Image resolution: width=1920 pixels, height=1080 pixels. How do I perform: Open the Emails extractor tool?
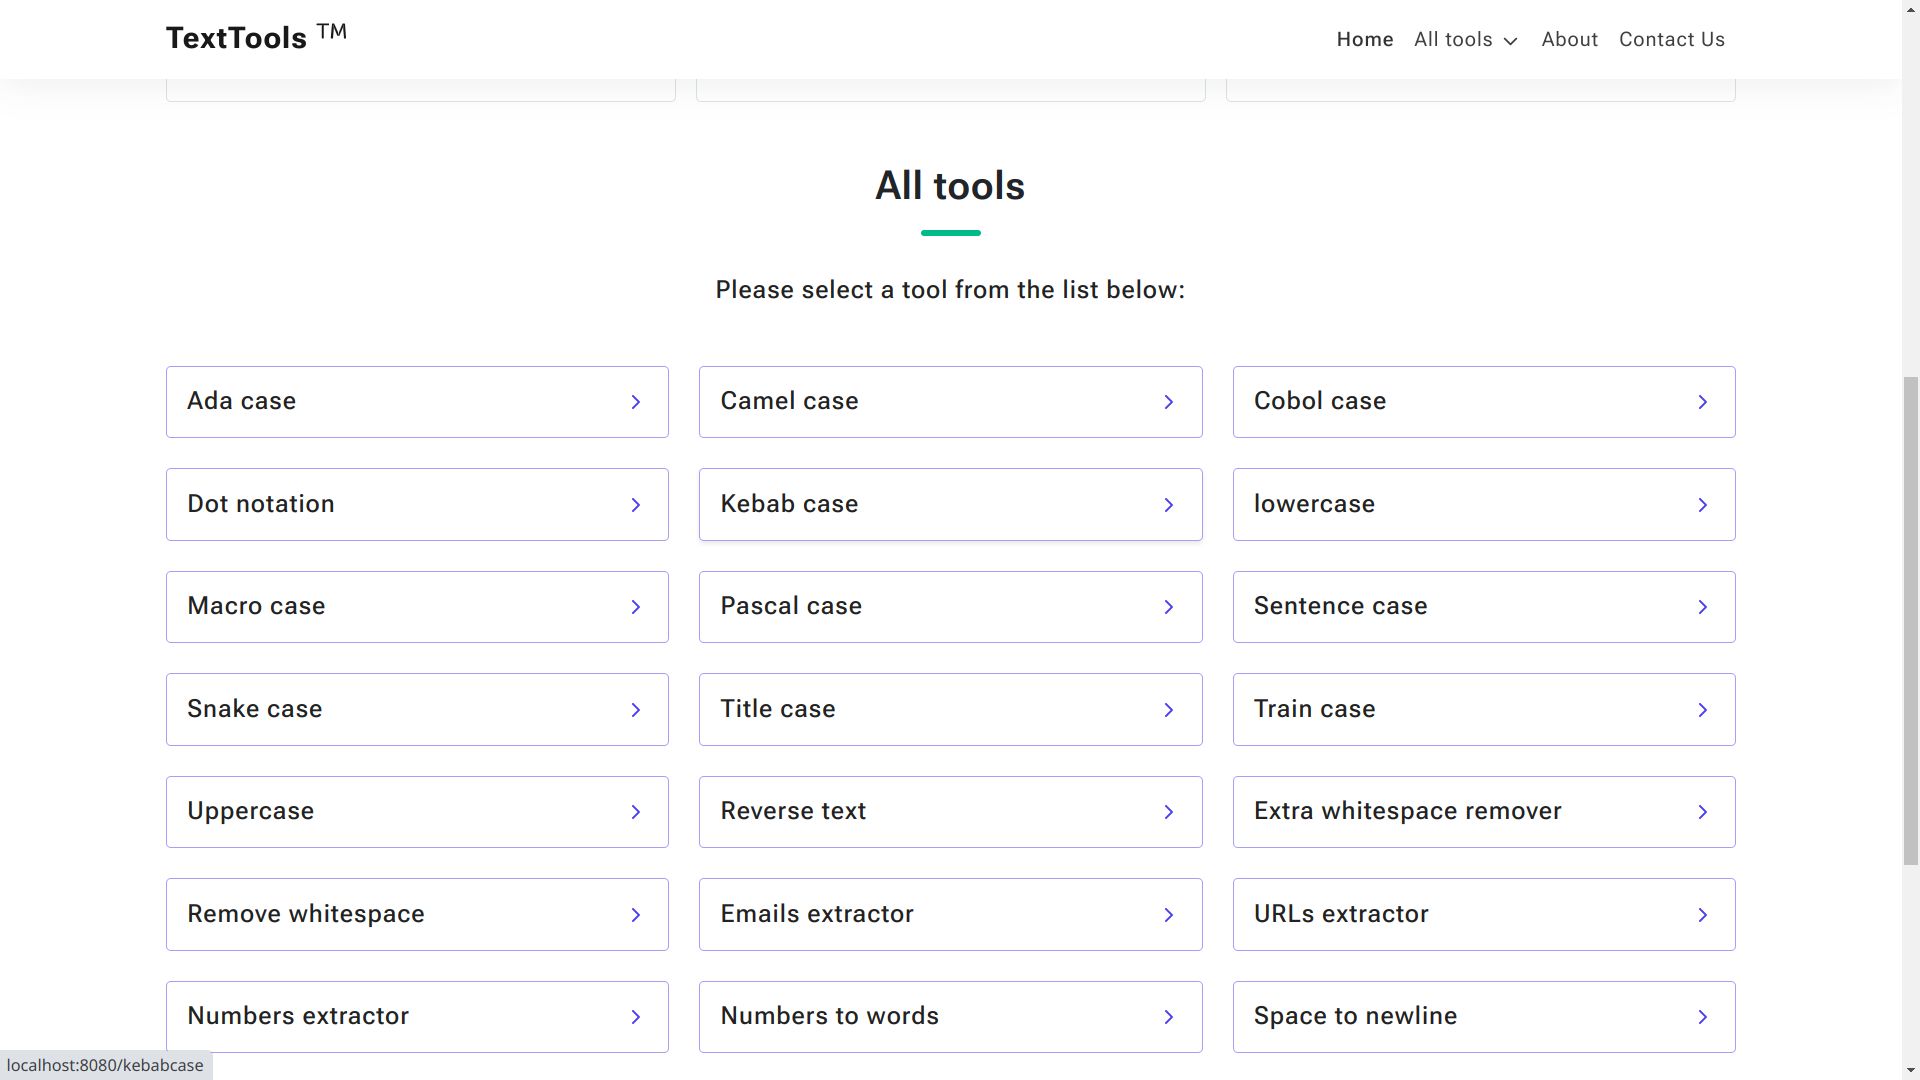[x=949, y=914]
